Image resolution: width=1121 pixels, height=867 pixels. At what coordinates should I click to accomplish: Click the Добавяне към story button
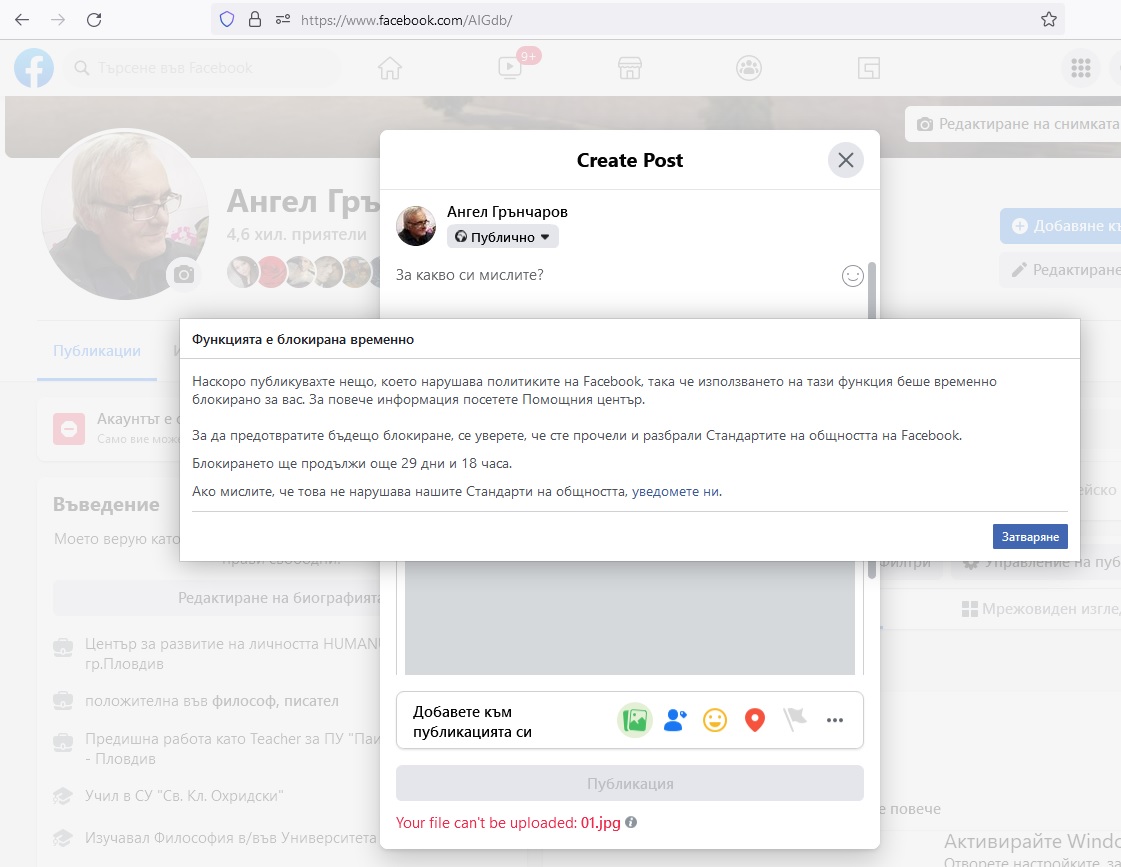coord(1061,226)
